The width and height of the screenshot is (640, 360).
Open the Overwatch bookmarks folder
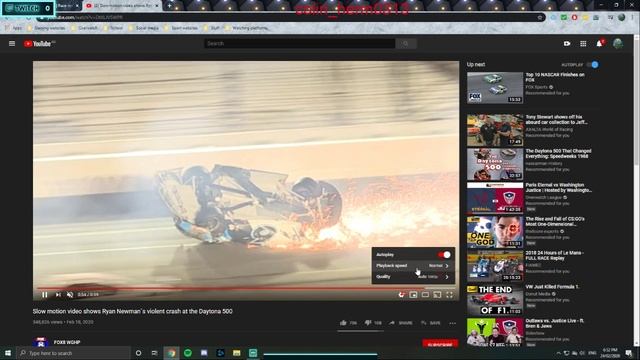(84, 28)
